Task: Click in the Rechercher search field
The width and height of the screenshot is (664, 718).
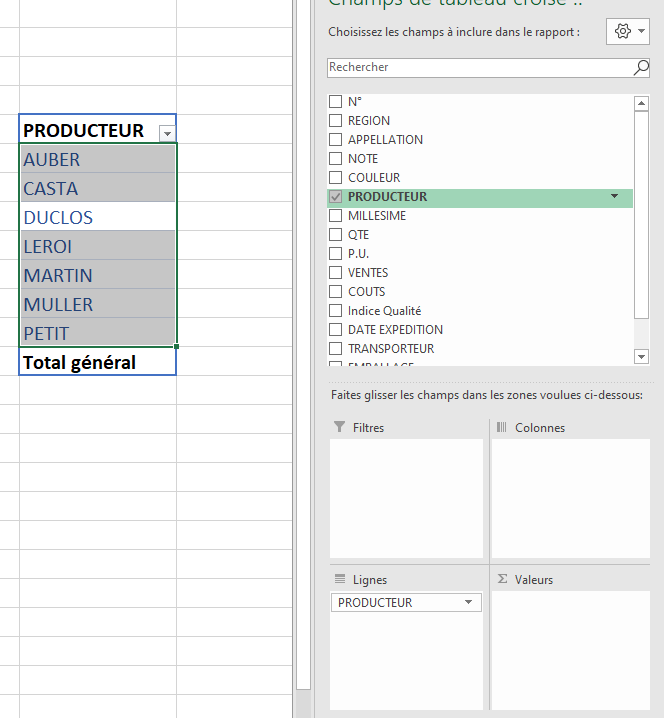Action: click(x=478, y=68)
